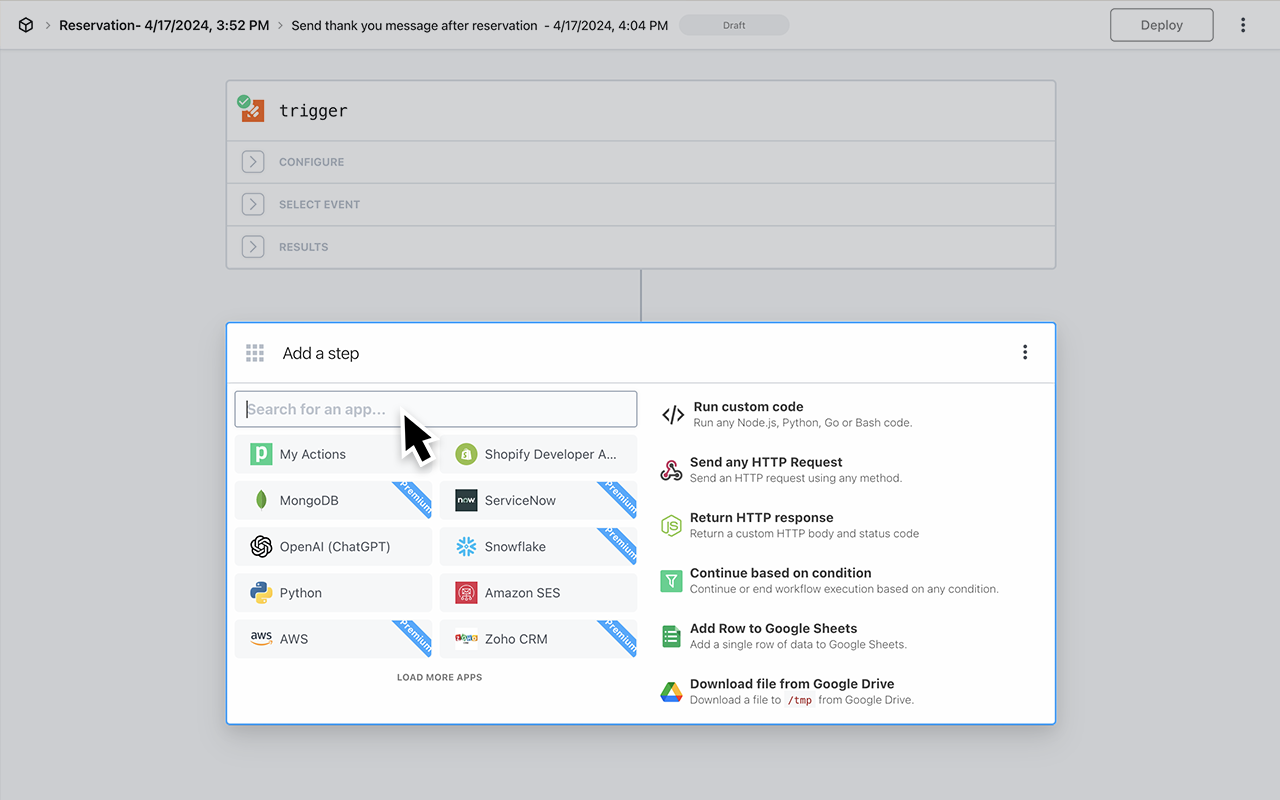
Task: Open the Reservation breadcrumb link
Action: (x=164, y=25)
